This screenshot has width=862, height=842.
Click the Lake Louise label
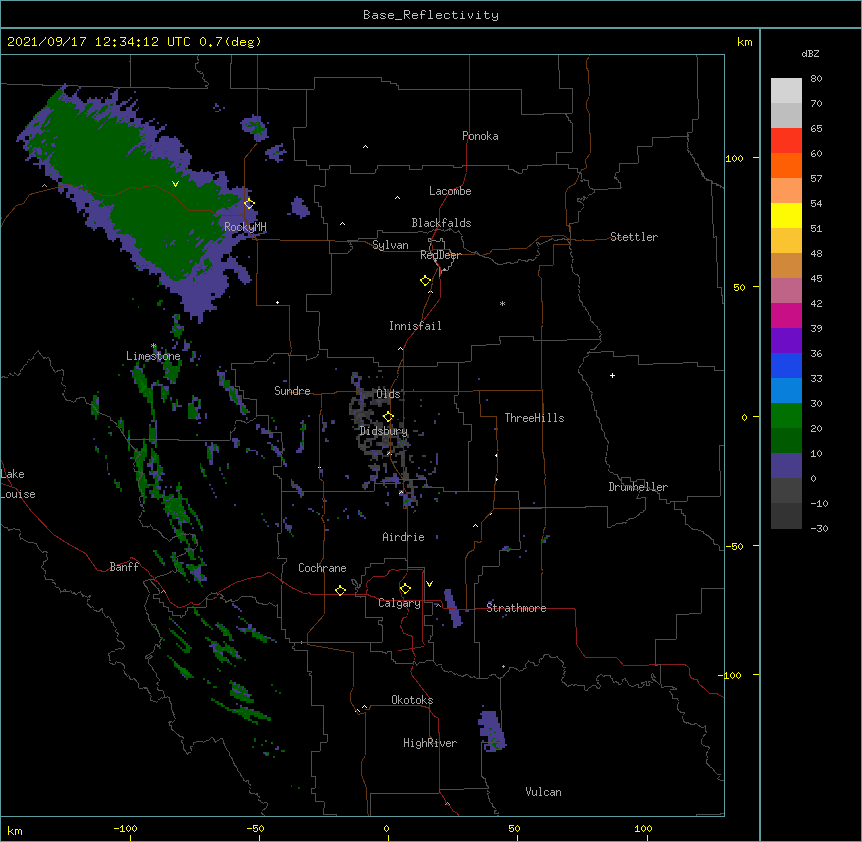pyautogui.click(x=18, y=484)
